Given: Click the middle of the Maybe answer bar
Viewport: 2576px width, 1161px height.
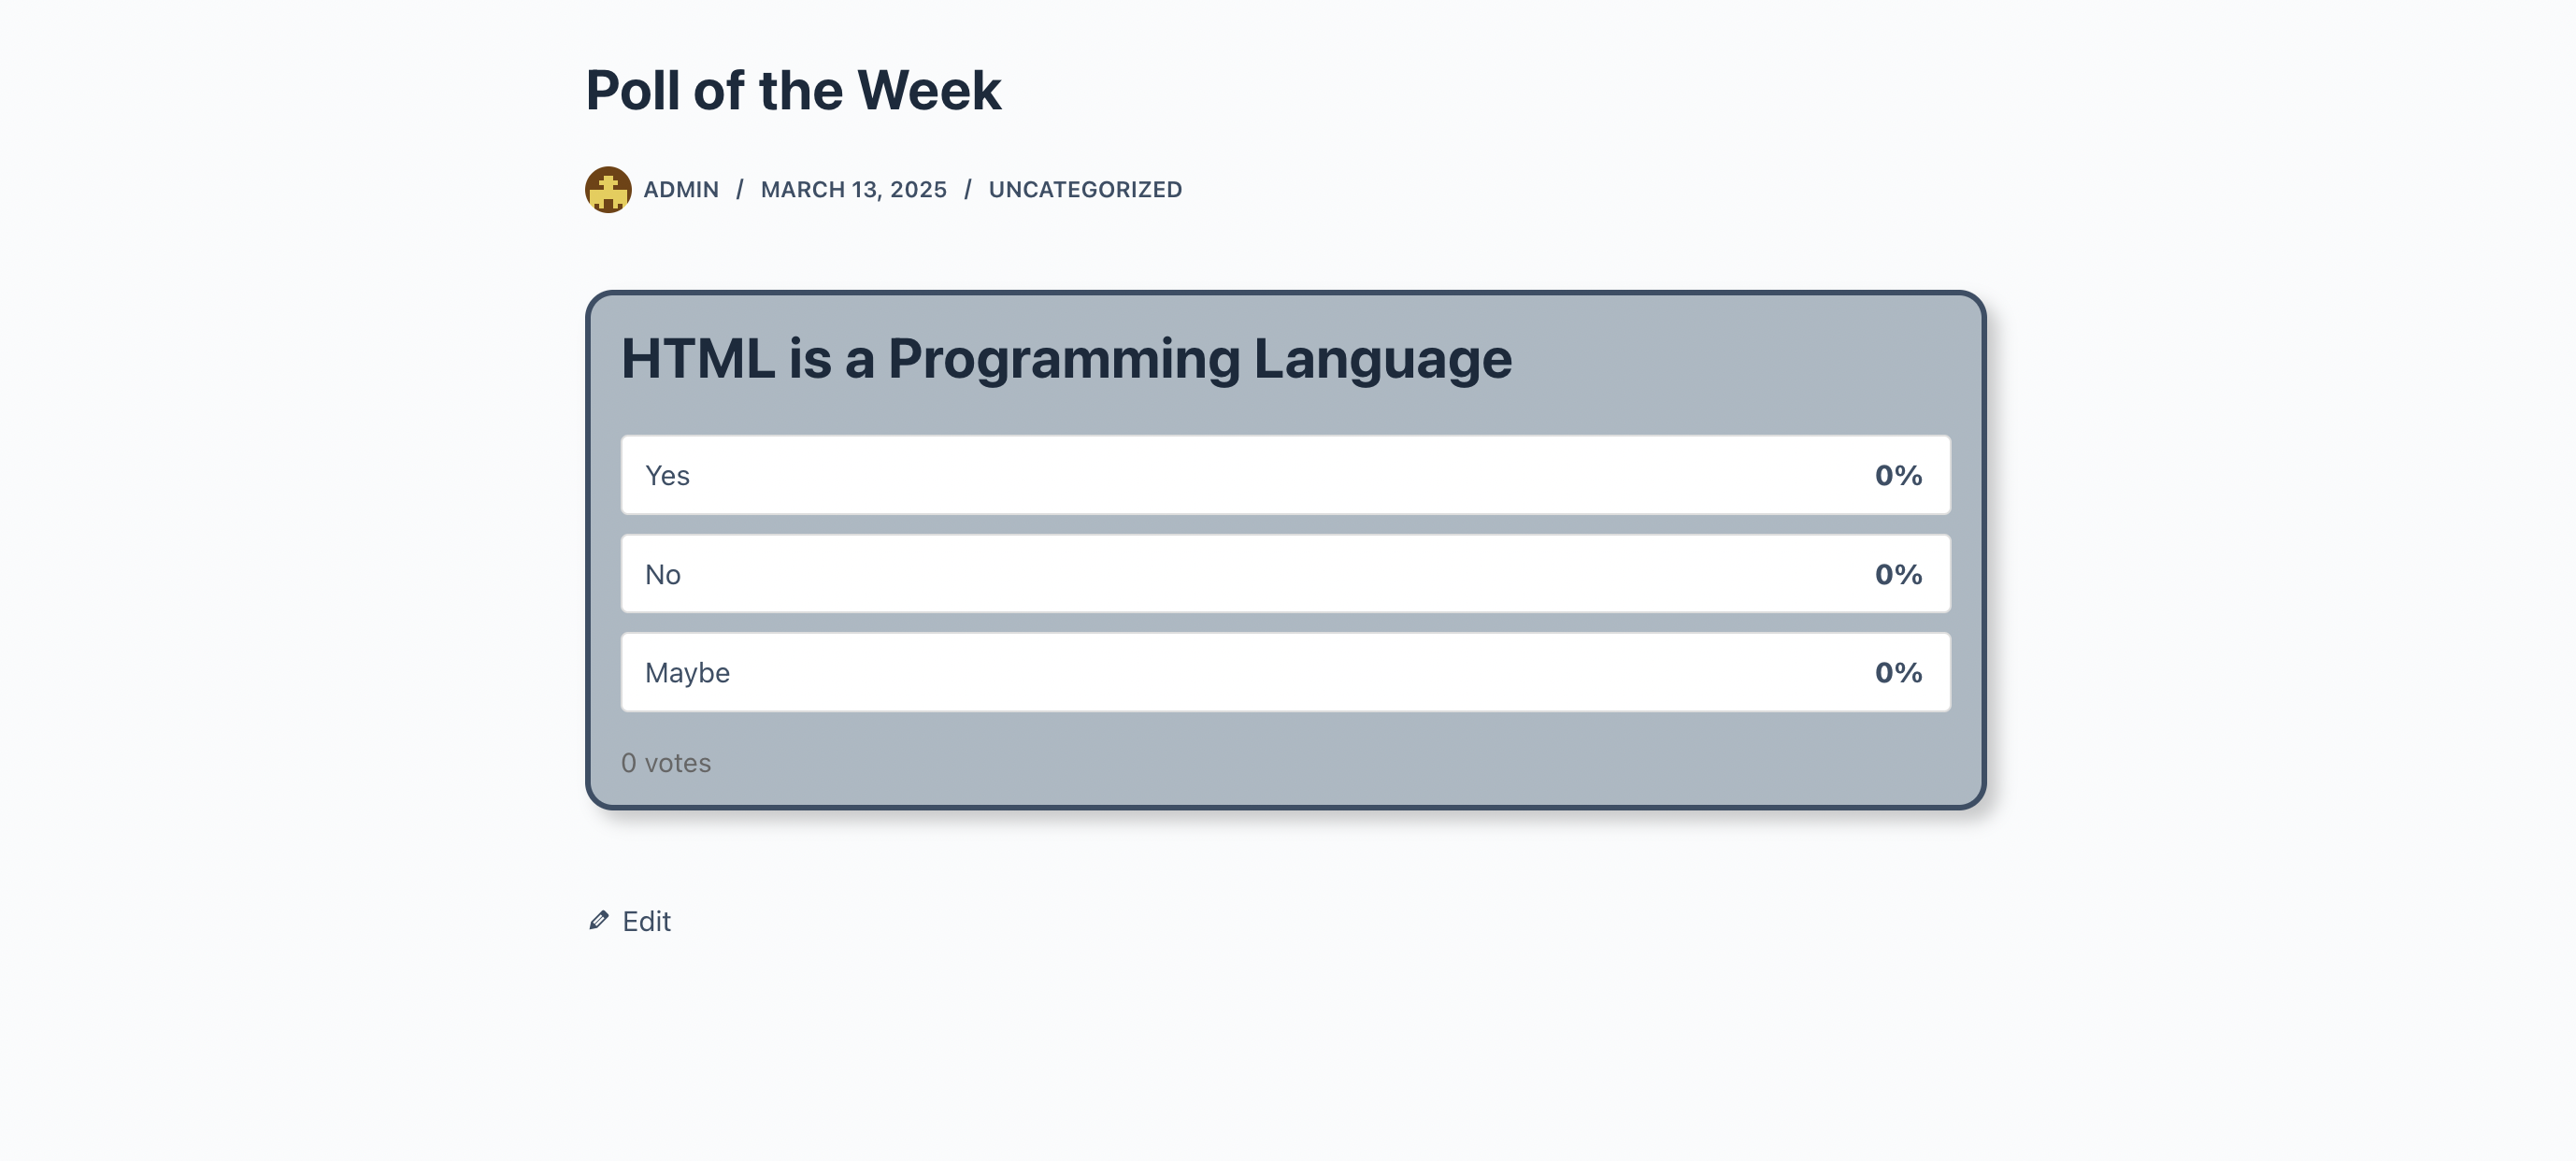Looking at the screenshot, I should coord(1285,672).
